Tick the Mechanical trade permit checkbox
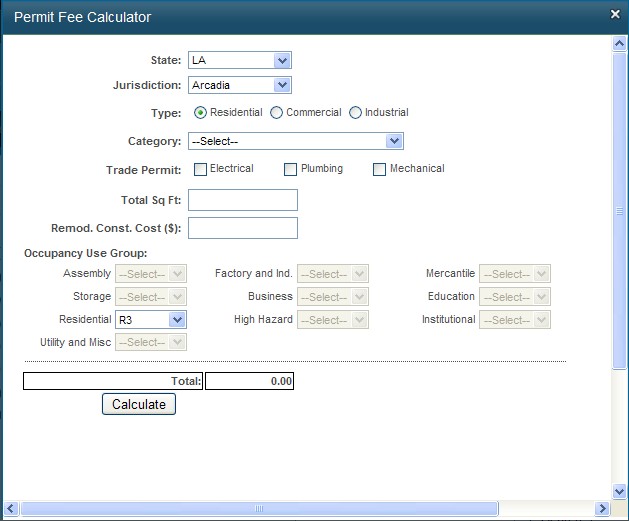Image resolution: width=629 pixels, height=521 pixels. pyautogui.click(x=379, y=169)
